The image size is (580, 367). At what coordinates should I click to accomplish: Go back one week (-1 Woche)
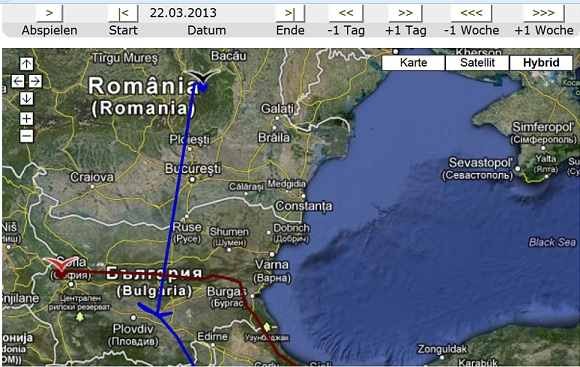[x=471, y=13]
